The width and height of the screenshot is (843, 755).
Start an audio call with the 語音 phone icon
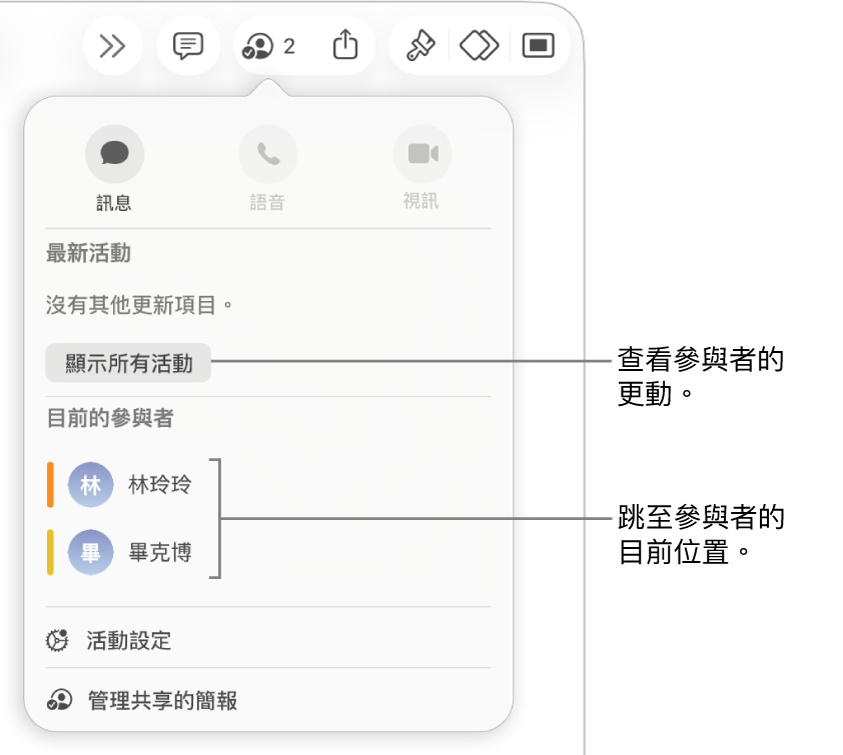(268, 153)
